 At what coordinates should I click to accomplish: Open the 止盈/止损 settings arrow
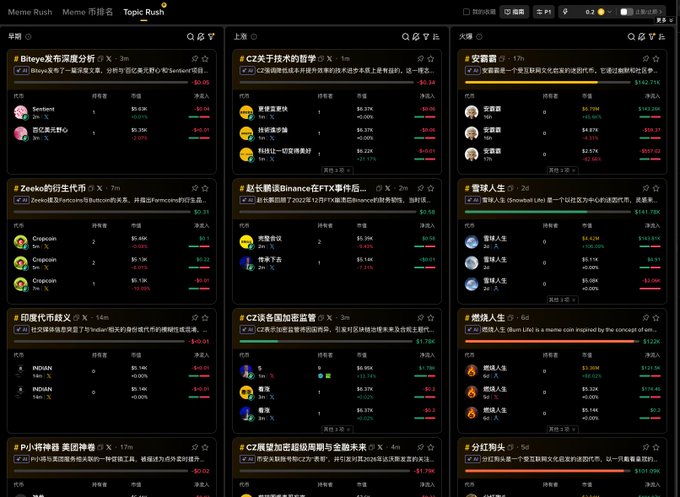tap(661, 12)
